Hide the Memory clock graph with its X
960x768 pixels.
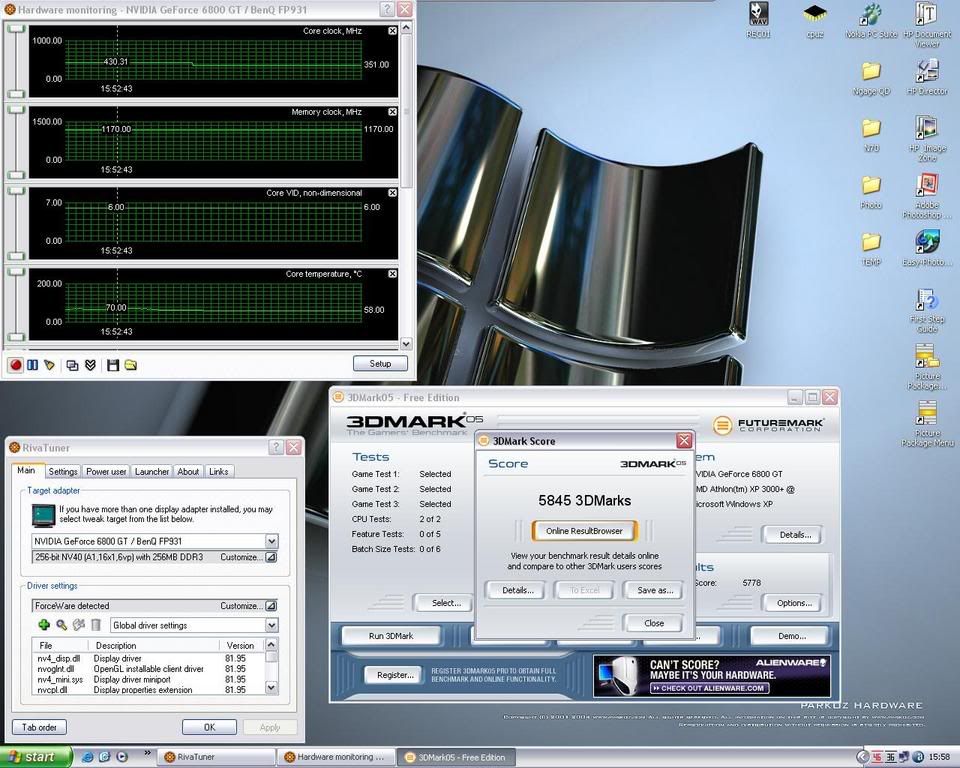pos(392,112)
